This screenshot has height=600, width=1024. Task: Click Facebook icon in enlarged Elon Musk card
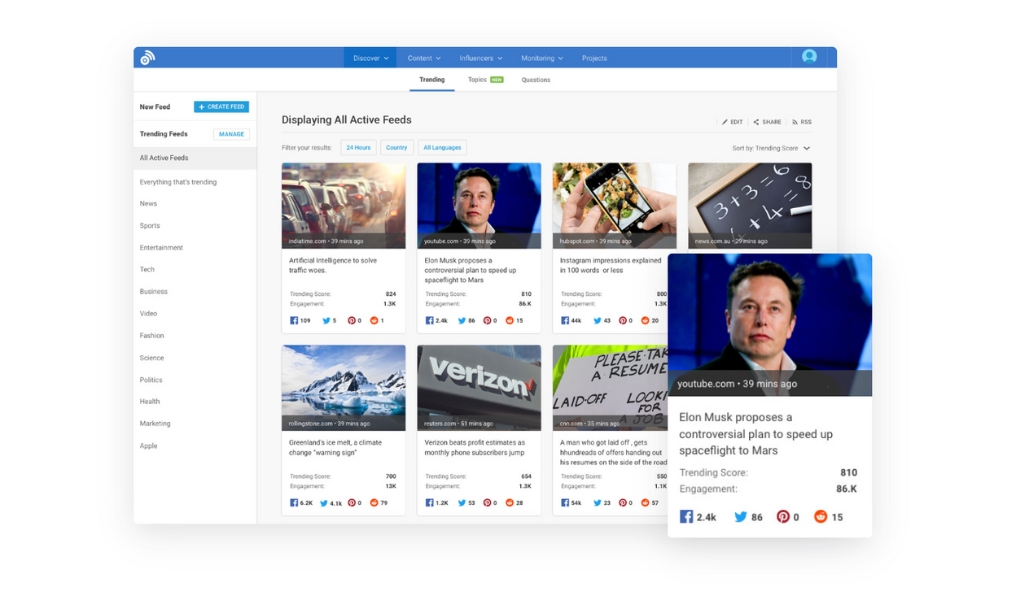[686, 516]
